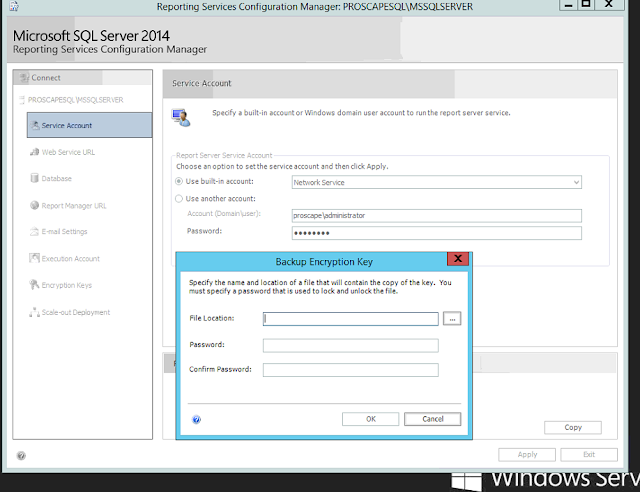The height and width of the screenshot is (492, 640).
Task: Click OK in Backup Encryption Key dialog
Action: (371, 419)
